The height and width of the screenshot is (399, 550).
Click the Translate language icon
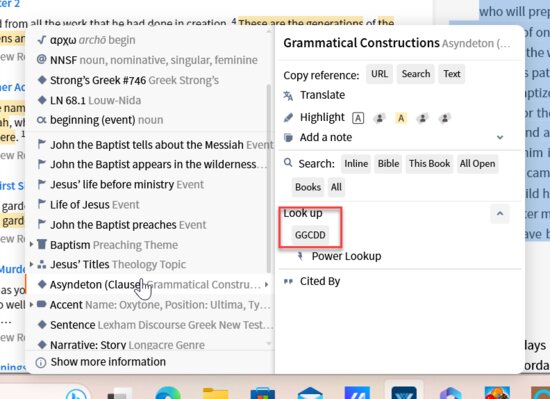[x=288, y=95]
